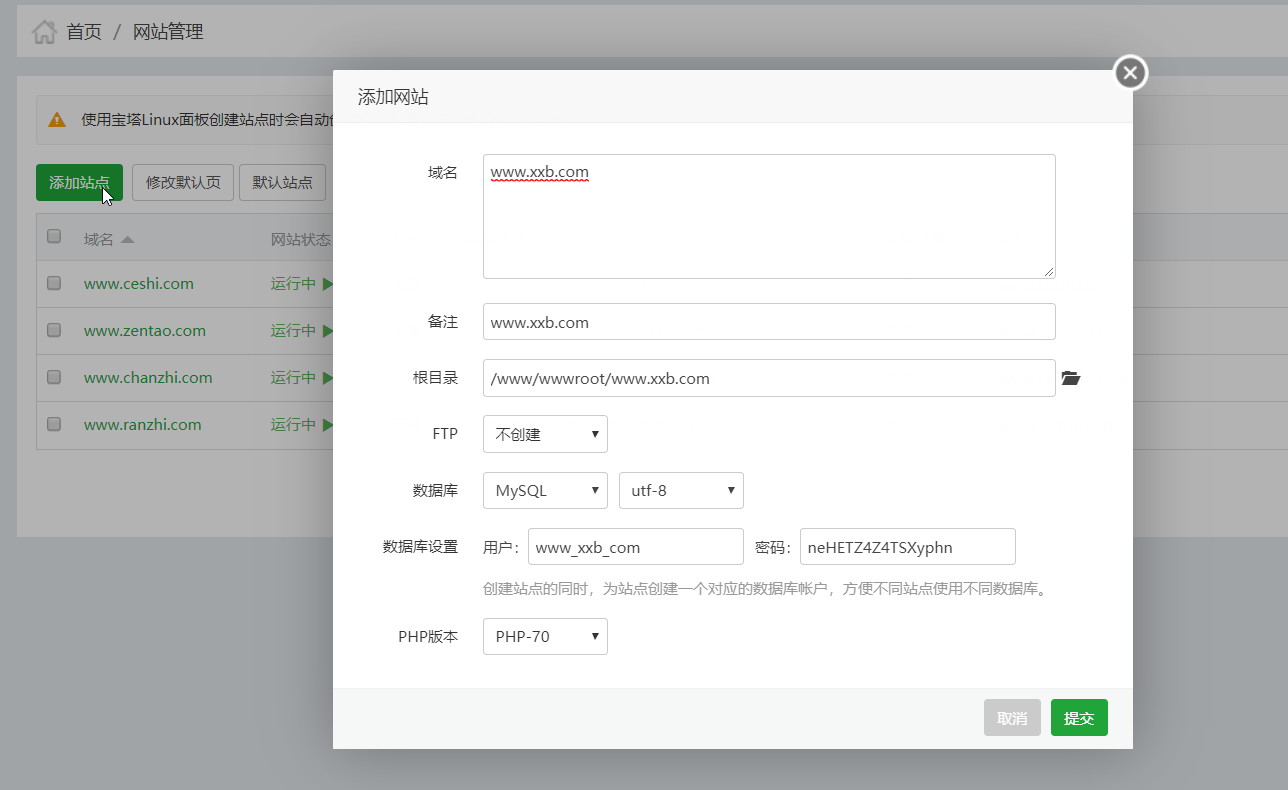Click the database password input field
The image size is (1288, 790).
click(x=907, y=547)
